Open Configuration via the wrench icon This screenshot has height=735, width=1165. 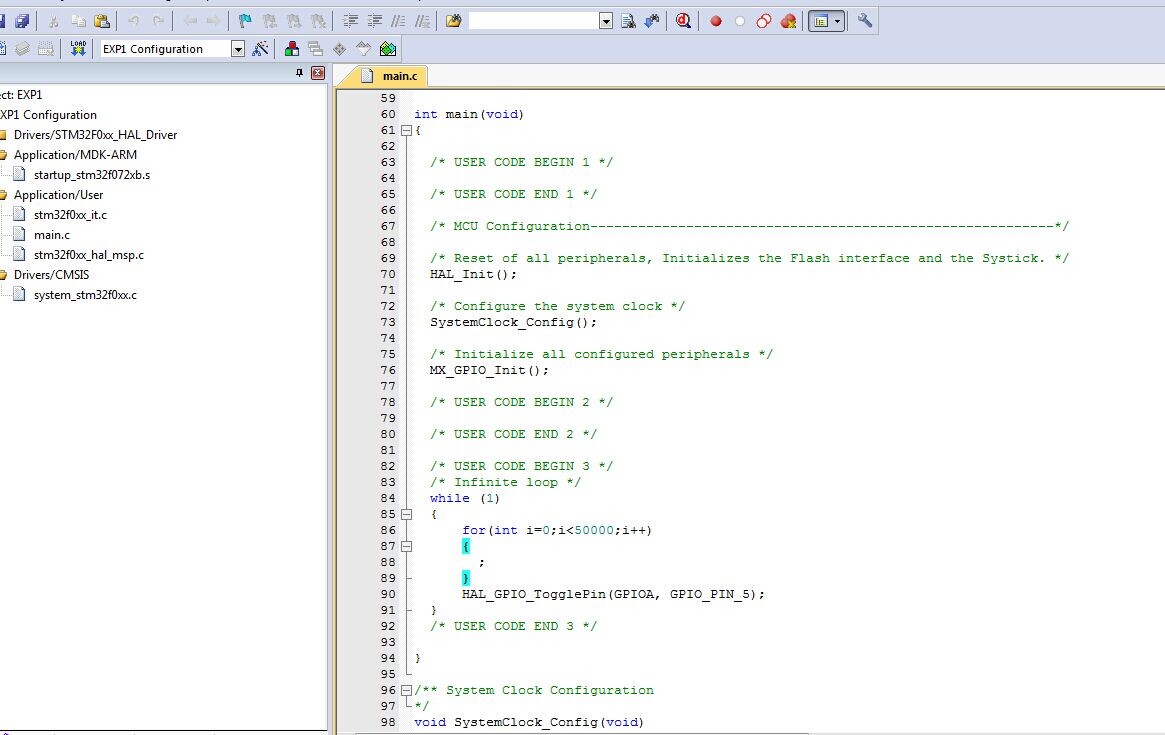(x=865, y=20)
